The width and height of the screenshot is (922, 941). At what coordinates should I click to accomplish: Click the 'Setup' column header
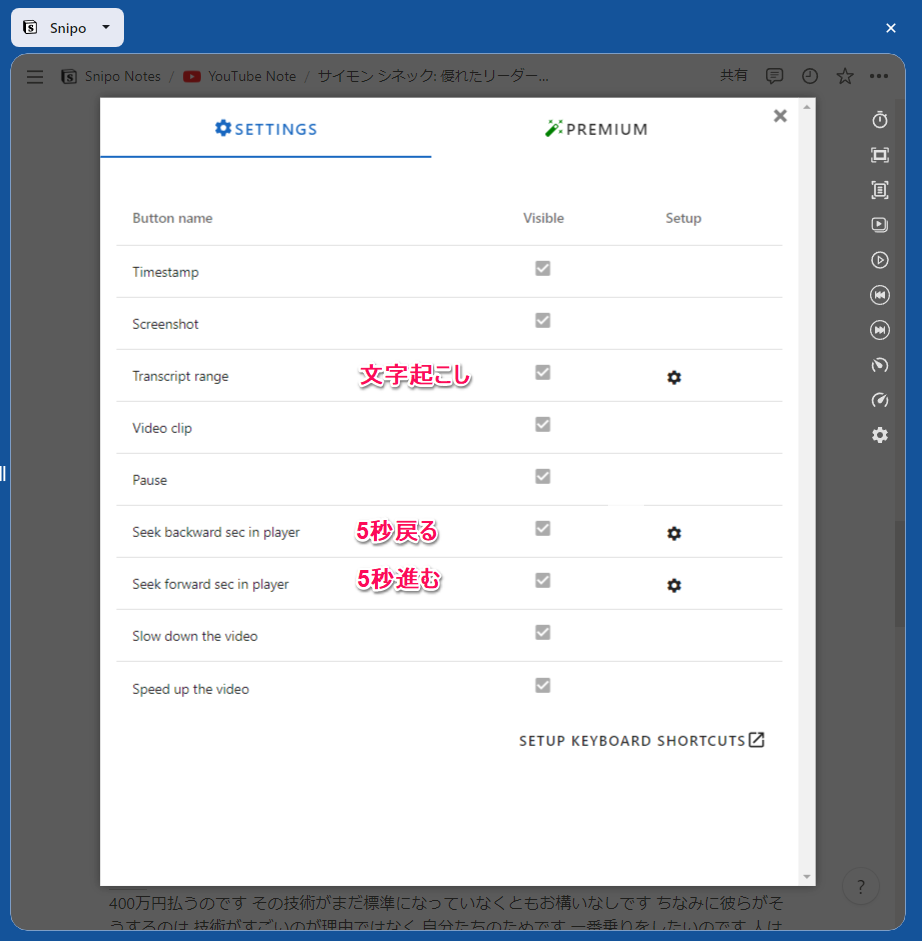point(683,218)
